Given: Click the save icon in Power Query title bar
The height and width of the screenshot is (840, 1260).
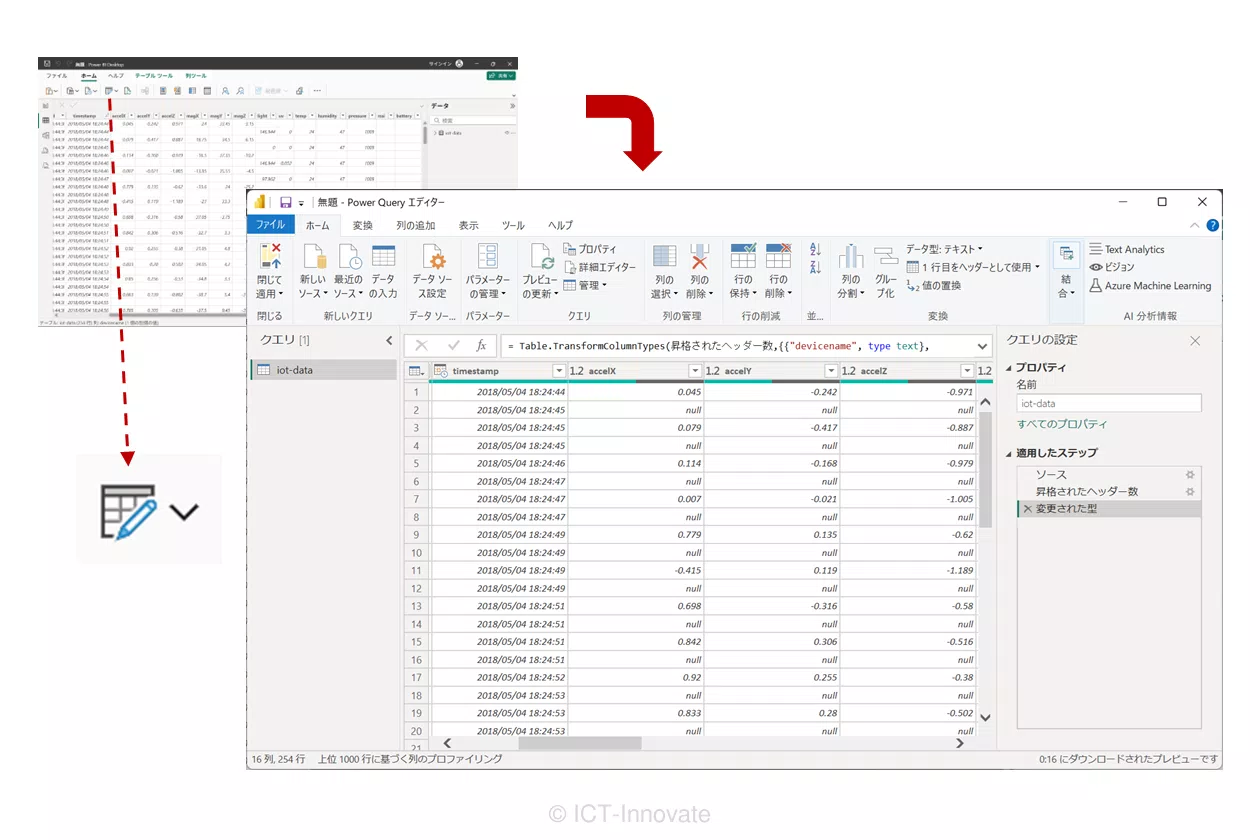Looking at the screenshot, I should click(x=286, y=202).
